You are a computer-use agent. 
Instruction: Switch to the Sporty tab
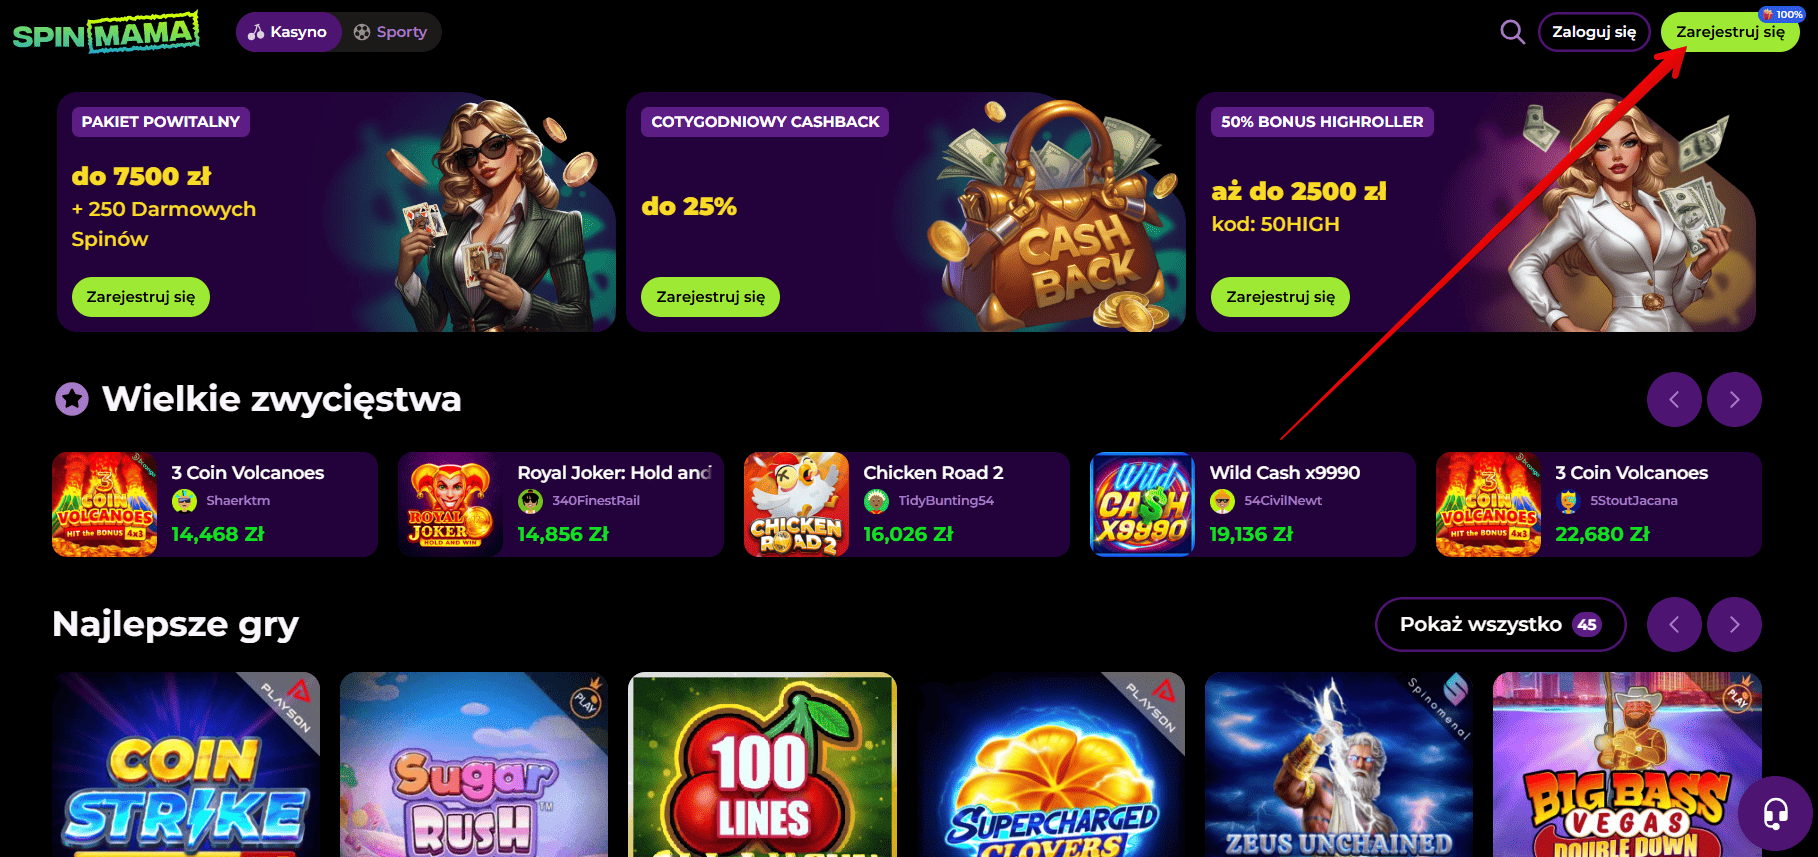click(390, 32)
